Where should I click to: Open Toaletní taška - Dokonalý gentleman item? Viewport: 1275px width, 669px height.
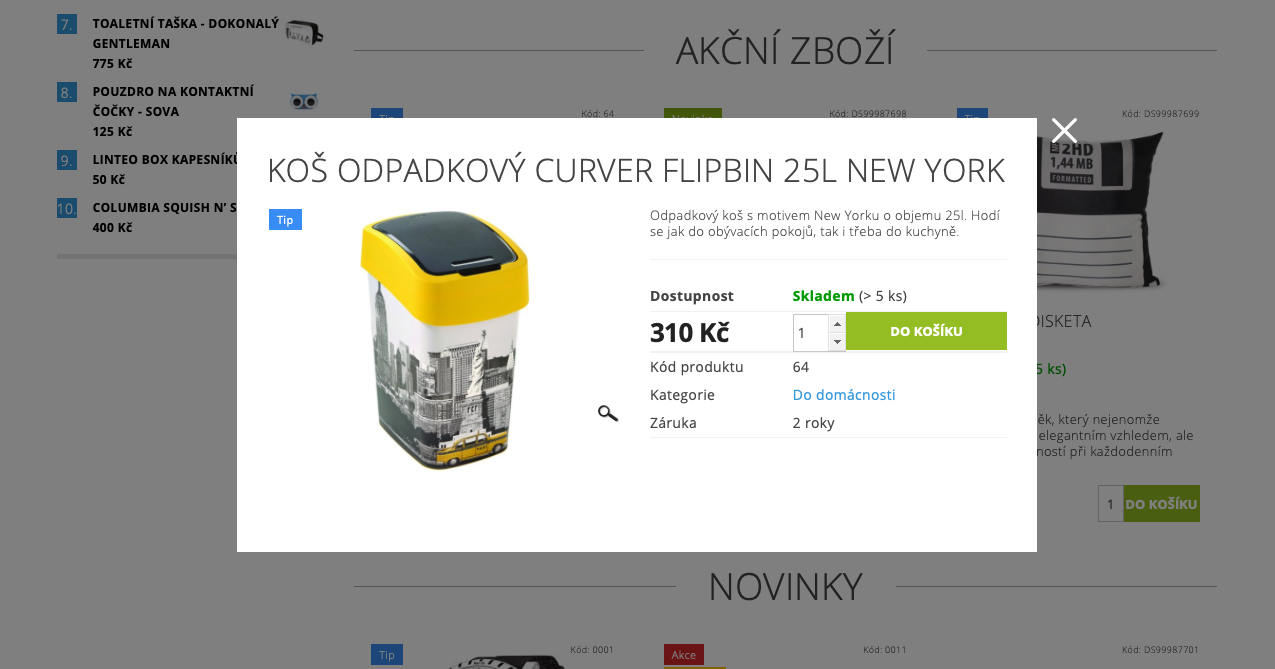tap(185, 33)
